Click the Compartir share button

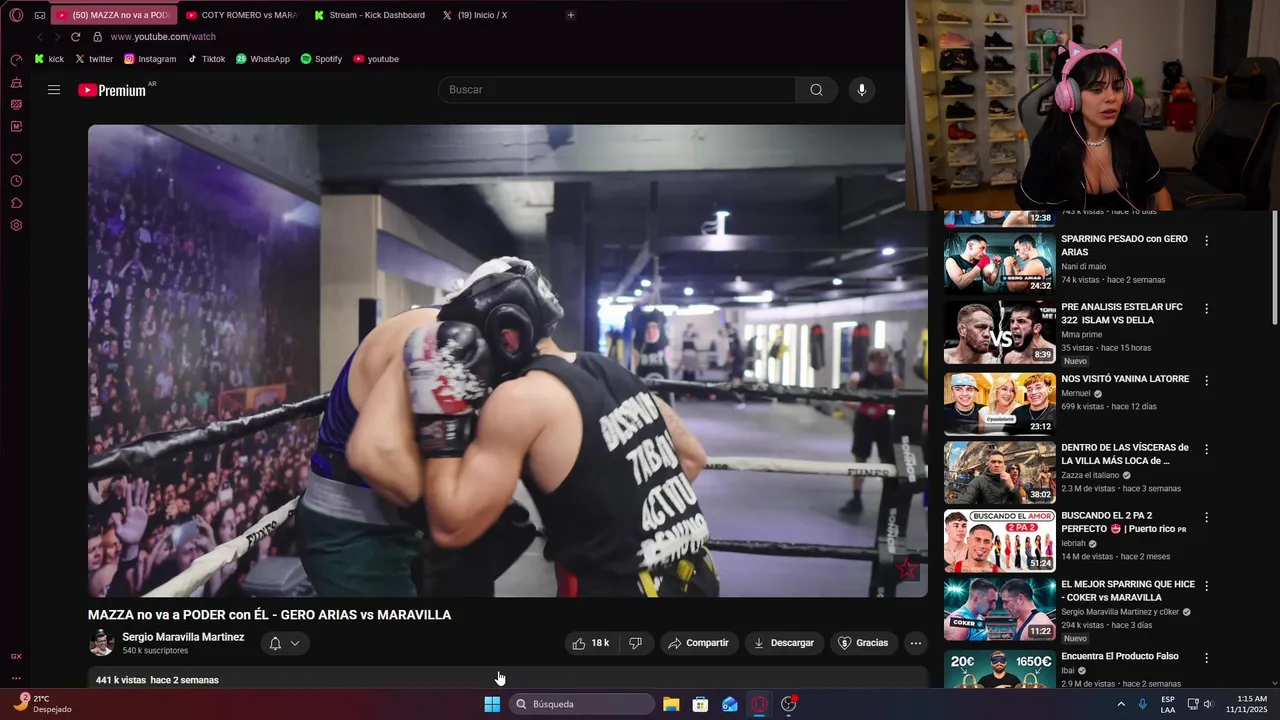pos(698,643)
